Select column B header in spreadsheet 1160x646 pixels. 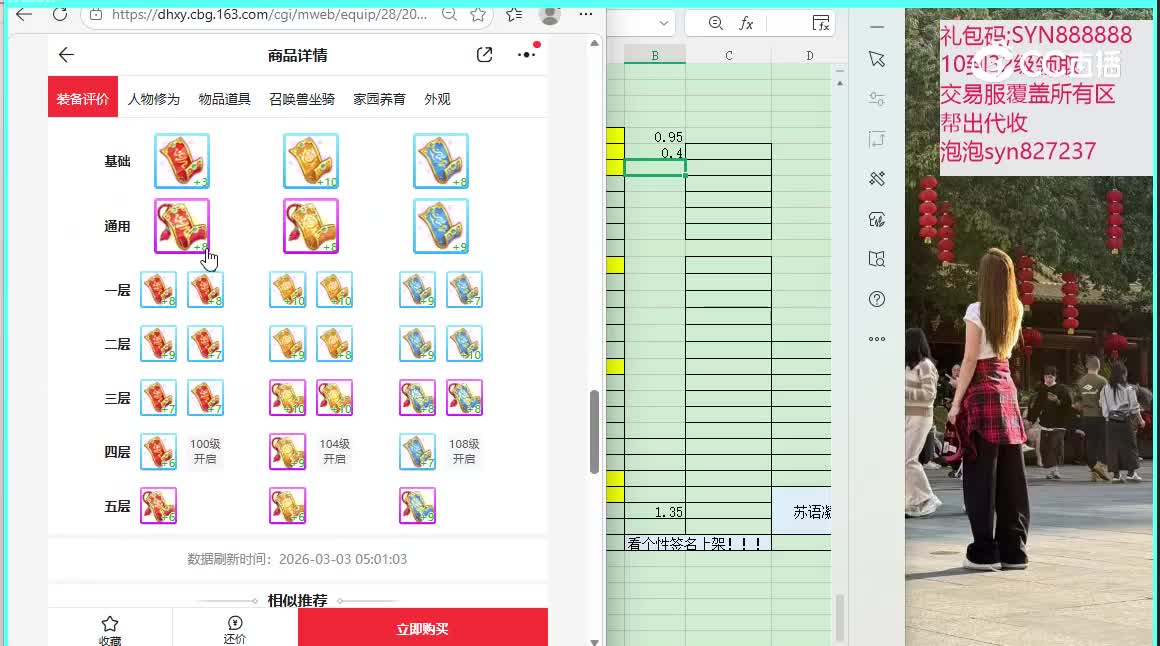click(x=655, y=55)
